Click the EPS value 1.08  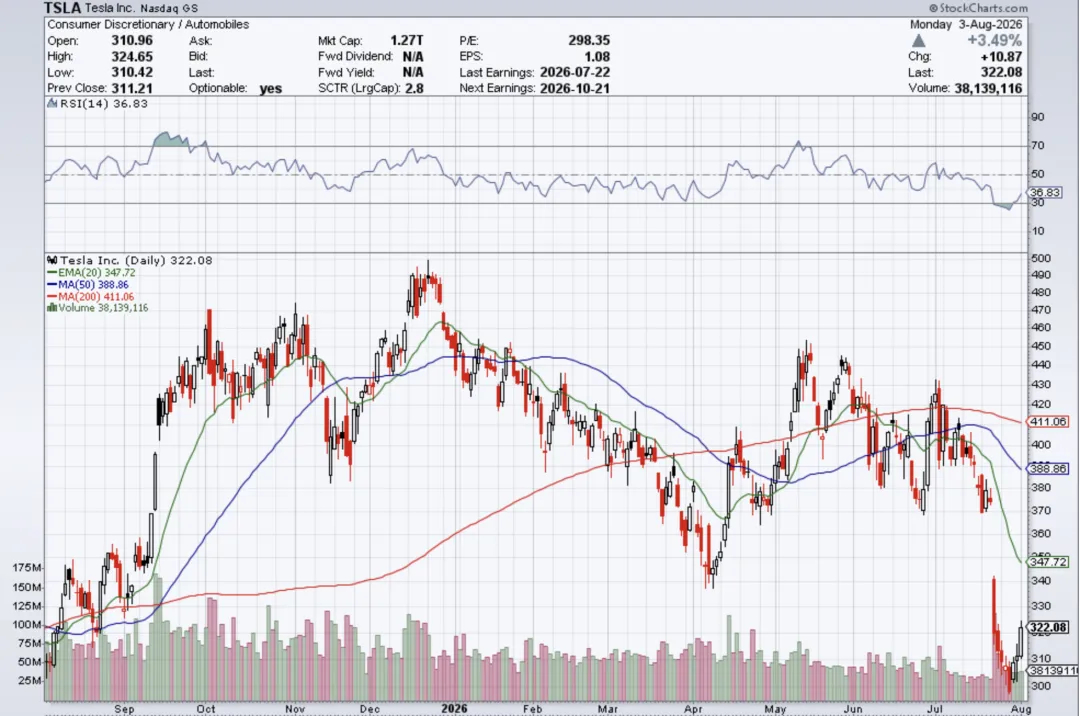596,56
